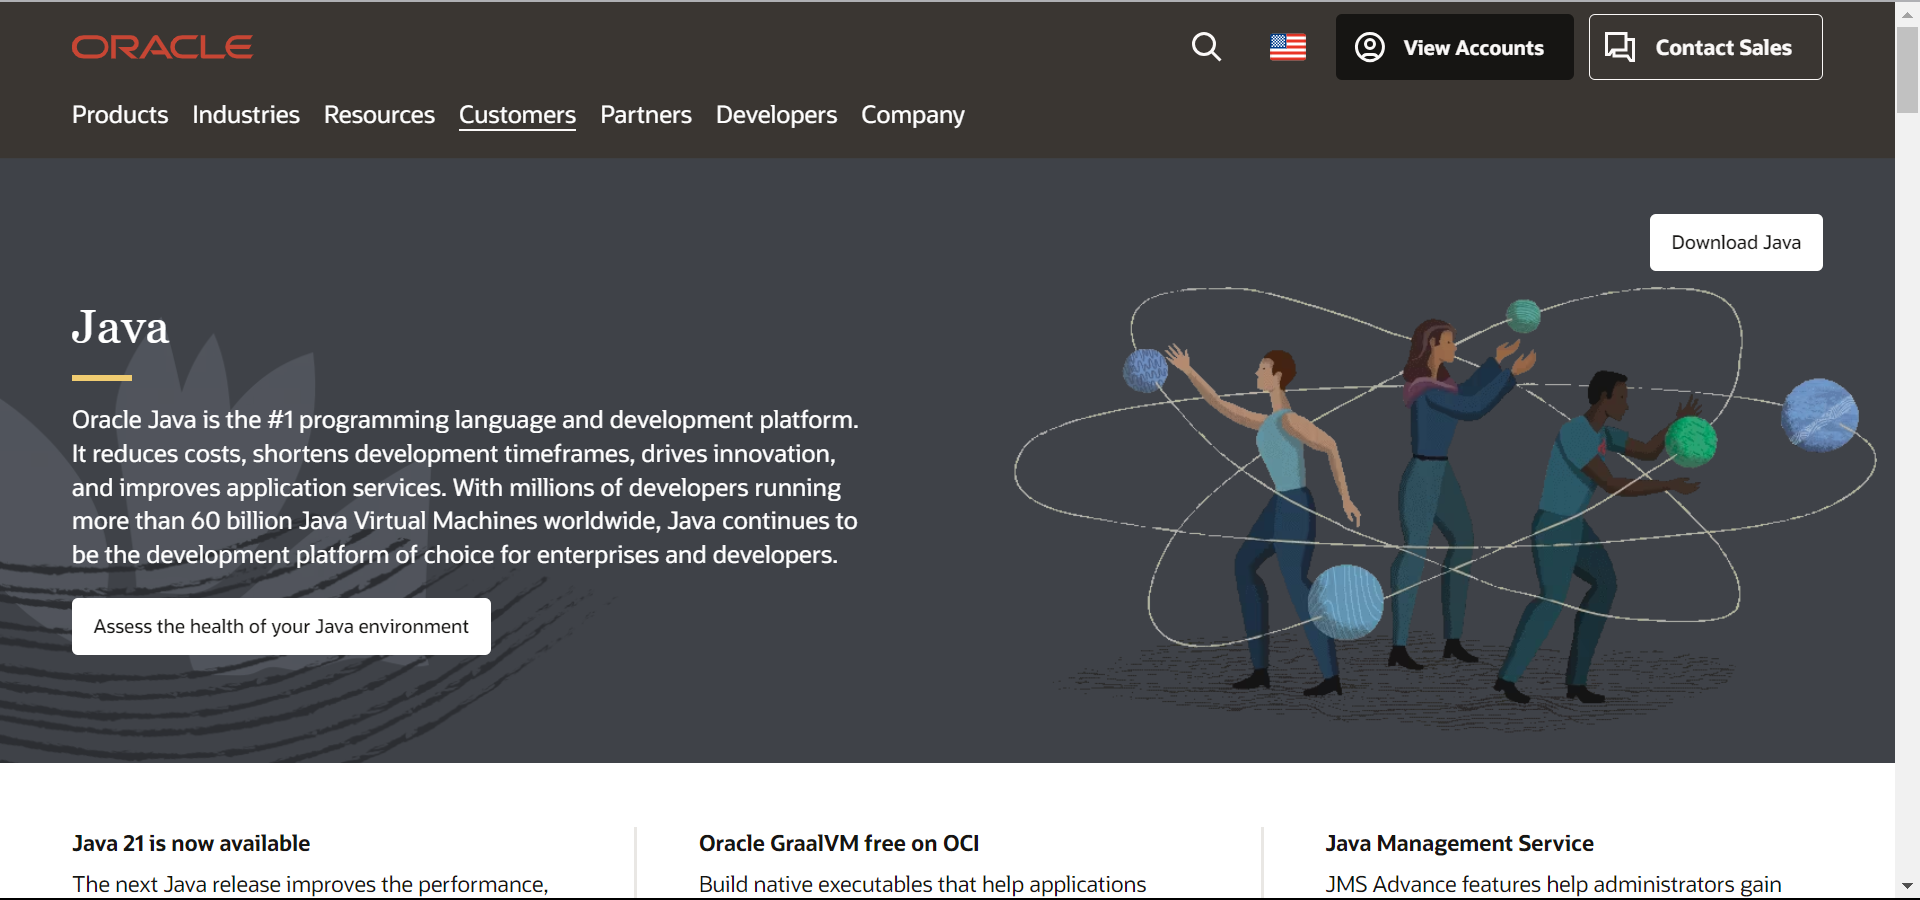Click the Oracle logo
This screenshot has height=900, width=1920.
tap(162, 47)
